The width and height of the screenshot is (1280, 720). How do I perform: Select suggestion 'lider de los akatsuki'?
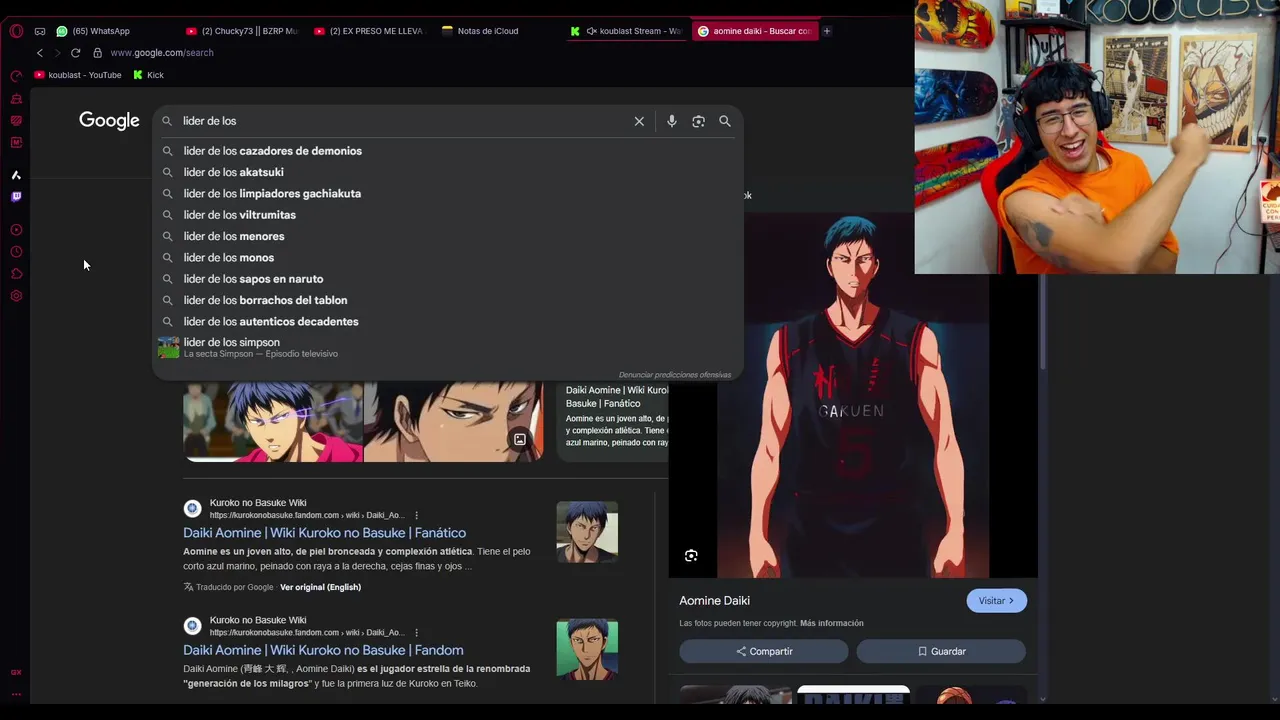click(447, 172)
